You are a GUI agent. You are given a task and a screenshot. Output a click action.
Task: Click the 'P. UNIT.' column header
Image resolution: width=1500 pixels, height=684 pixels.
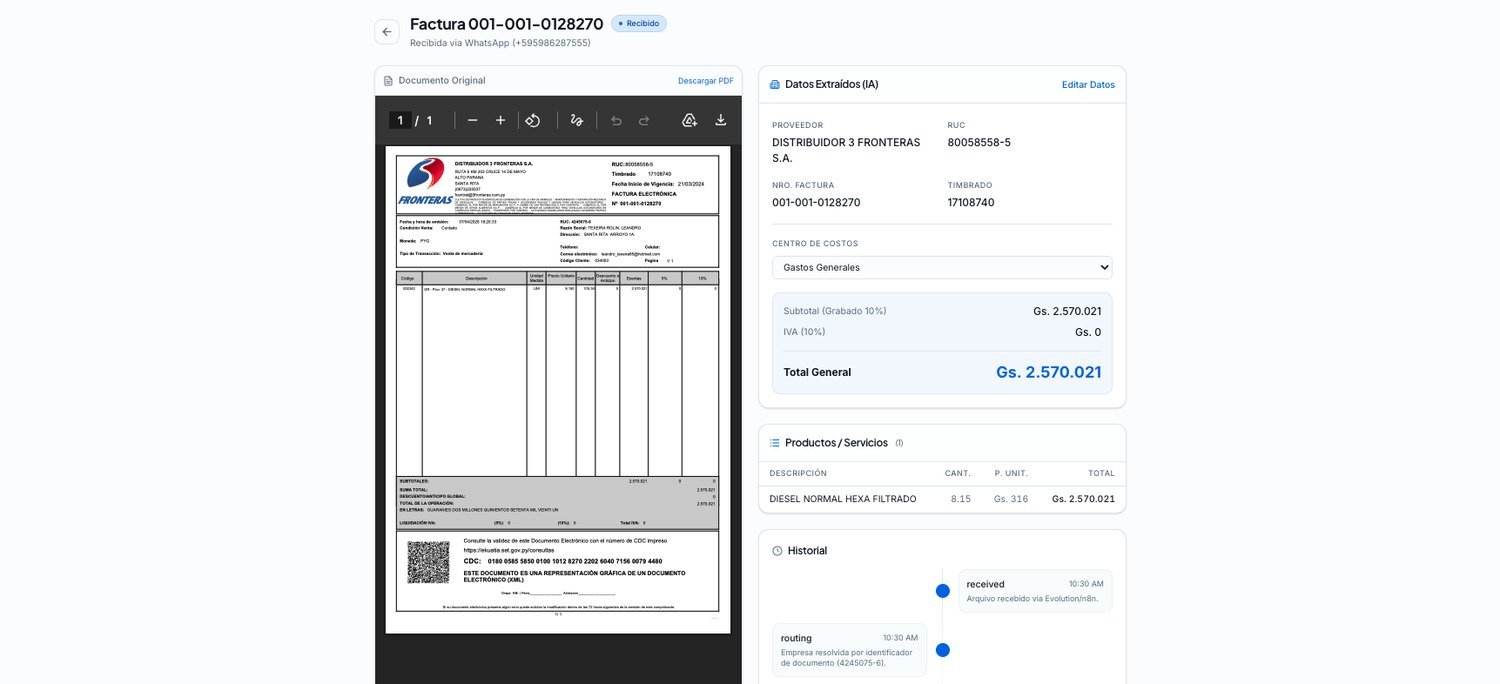tap(1011, 474)
